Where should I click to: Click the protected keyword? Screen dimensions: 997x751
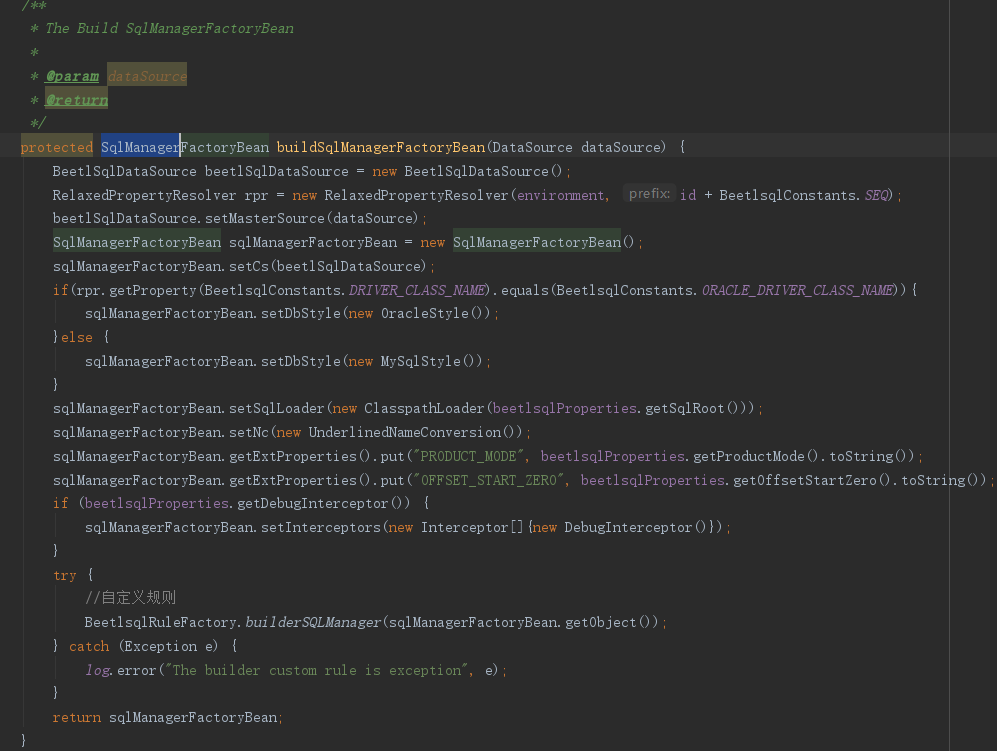coord(57,148)
